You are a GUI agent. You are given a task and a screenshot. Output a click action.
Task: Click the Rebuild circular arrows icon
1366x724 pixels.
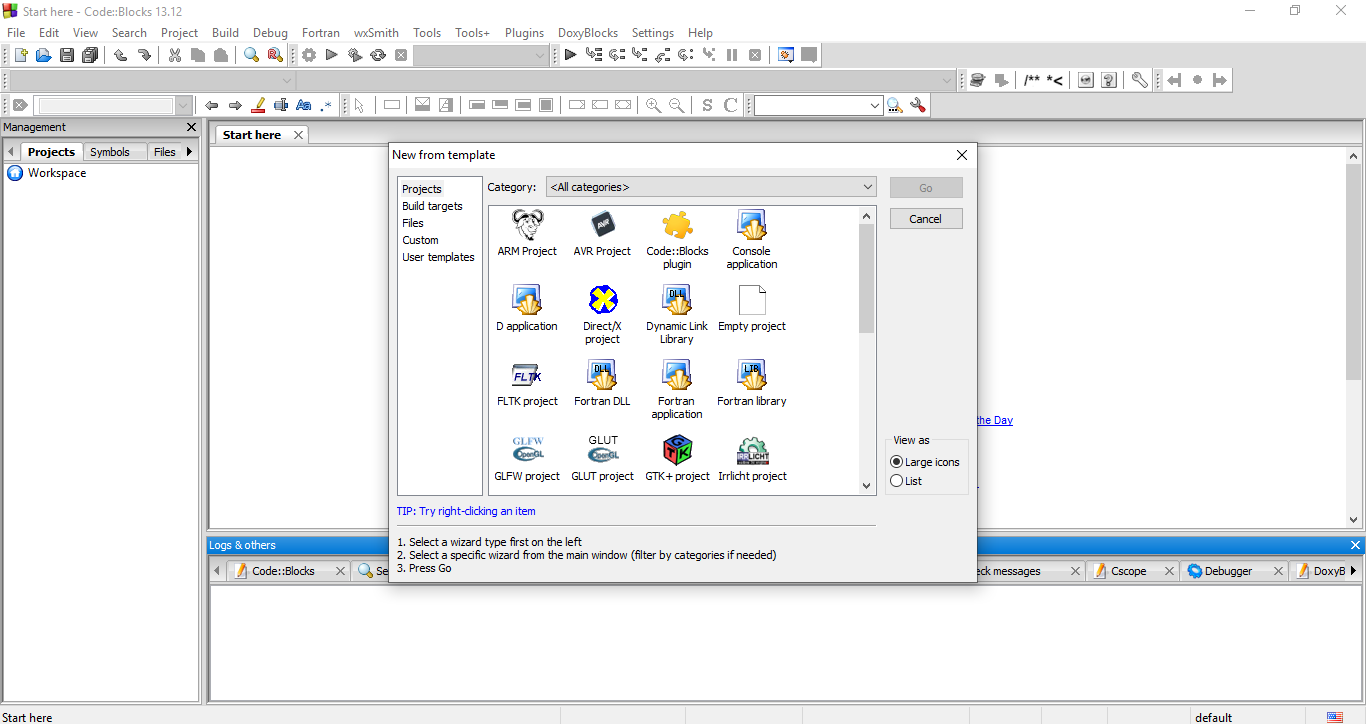tap(378, 55)
